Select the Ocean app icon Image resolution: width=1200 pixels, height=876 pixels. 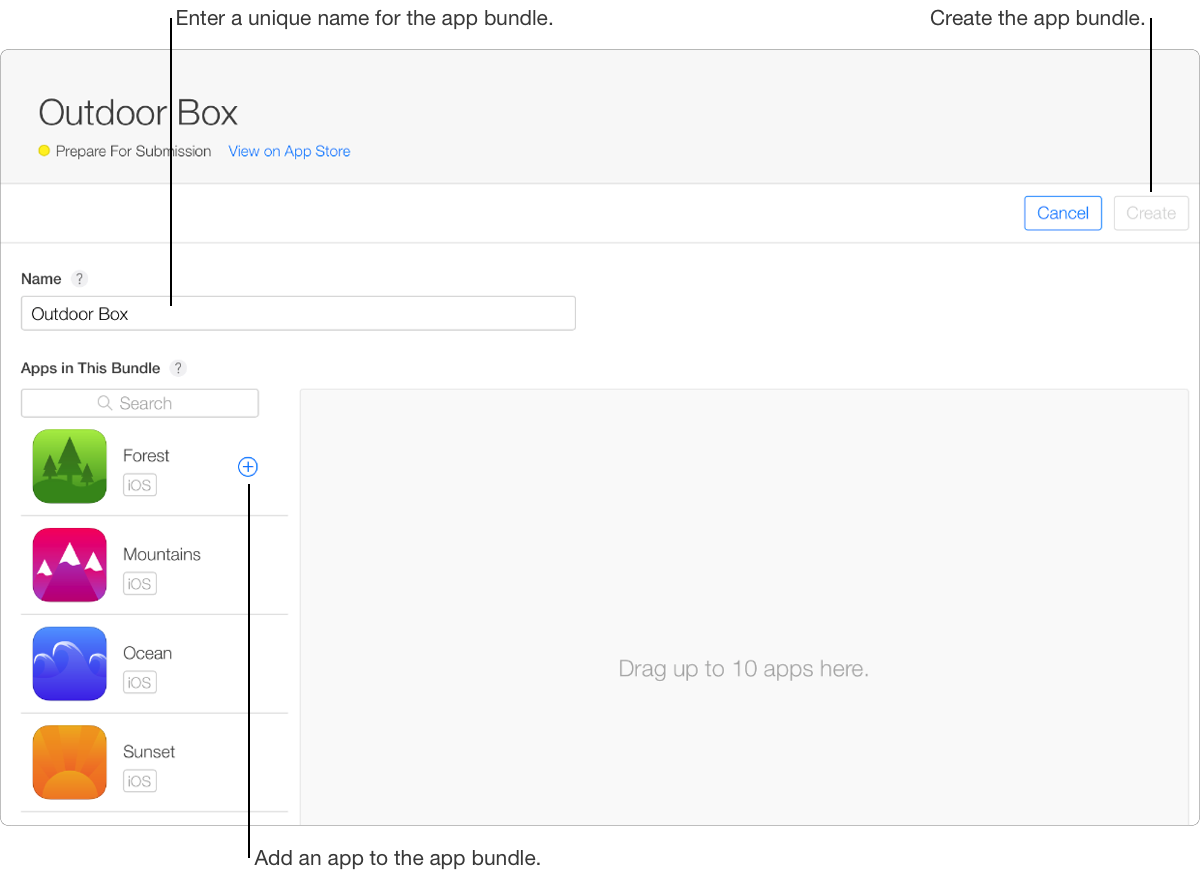69,663
